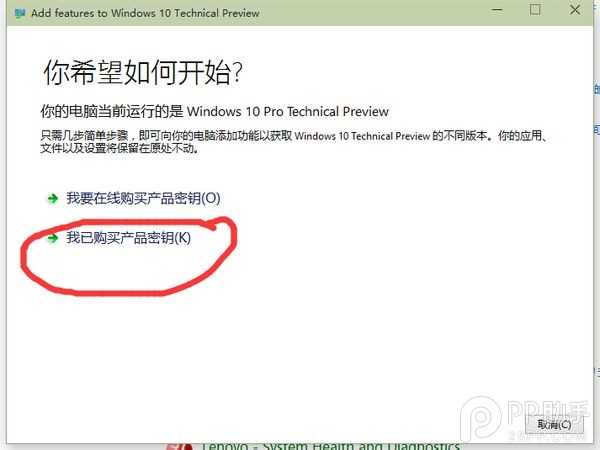
Task: Click the green arrow beside 我要在线购买产品密钥
Action: [52, 199]
